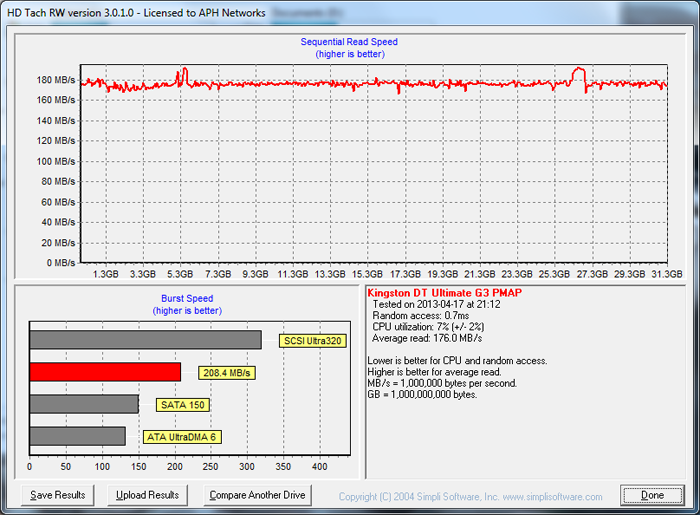
Task: Click the Save Results button
Action: [58, 495]
